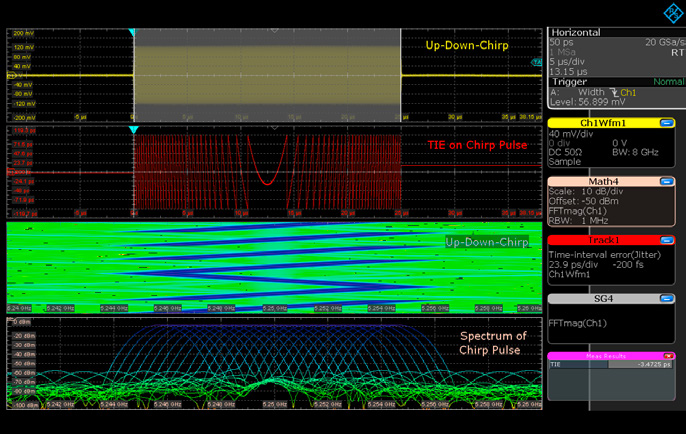This screenshot has height=434, width=686.
Task: Minimize the SG4 signal box
Action: click(x=667, y=299)
